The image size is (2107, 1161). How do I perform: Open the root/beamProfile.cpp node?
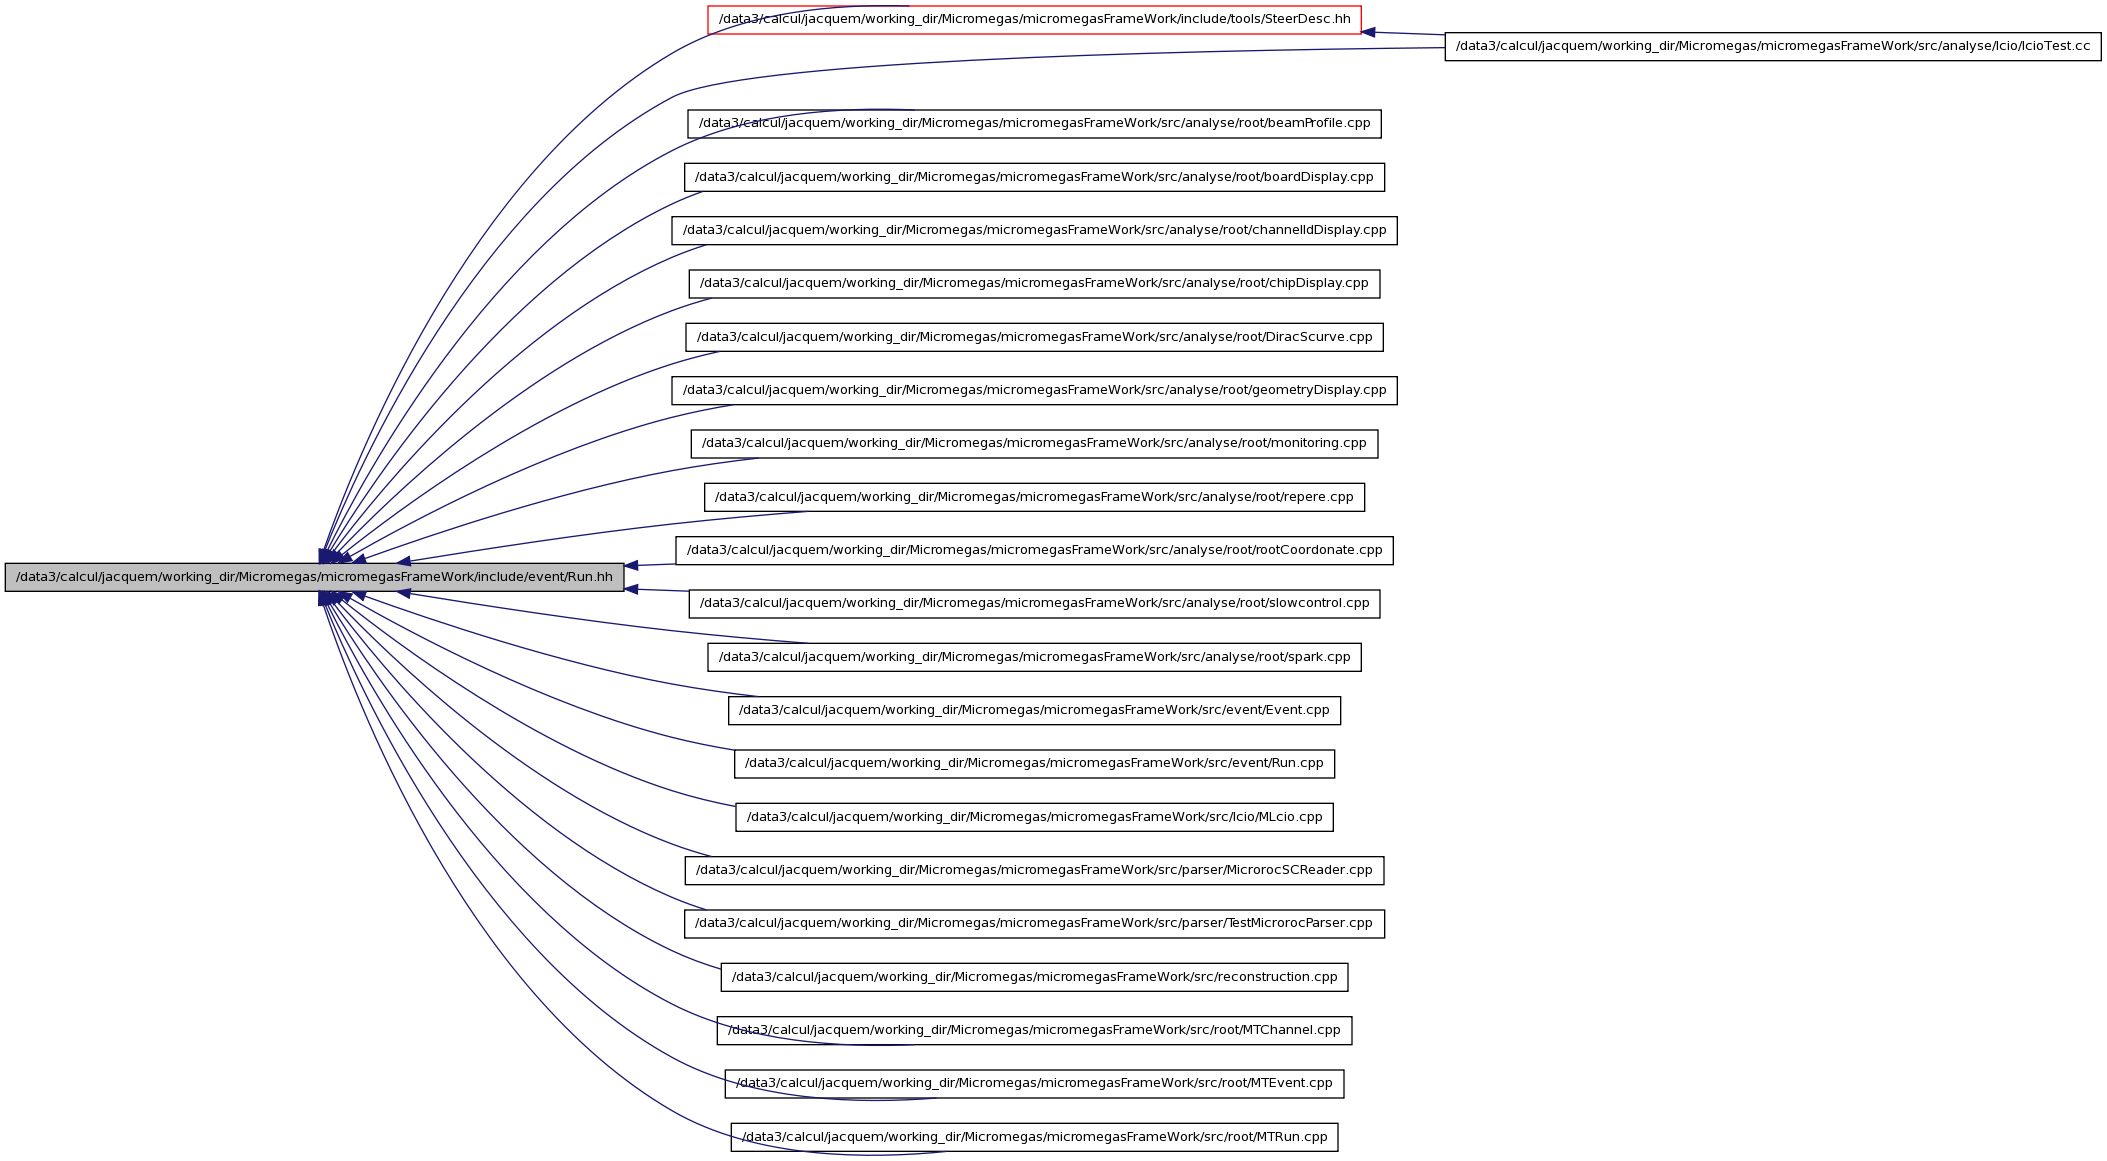tap(1034, 124)
